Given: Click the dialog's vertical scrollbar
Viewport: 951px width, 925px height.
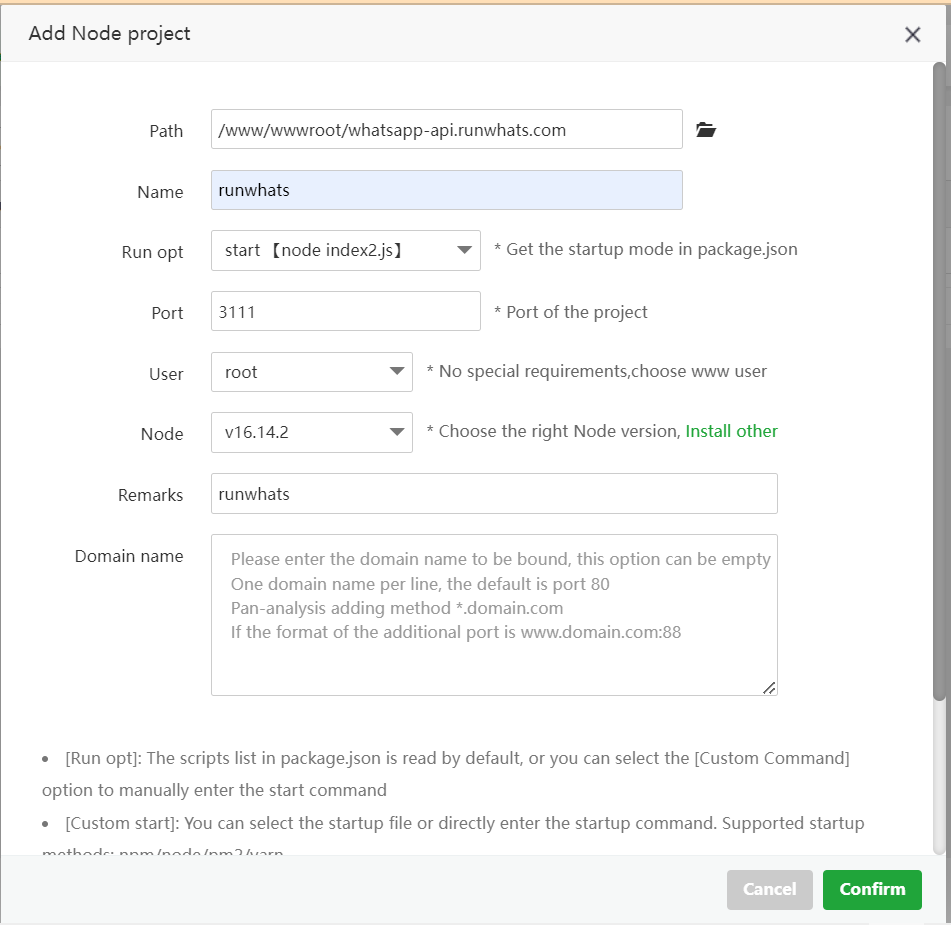Looking at the screenshot, I should tap(939, 380).
